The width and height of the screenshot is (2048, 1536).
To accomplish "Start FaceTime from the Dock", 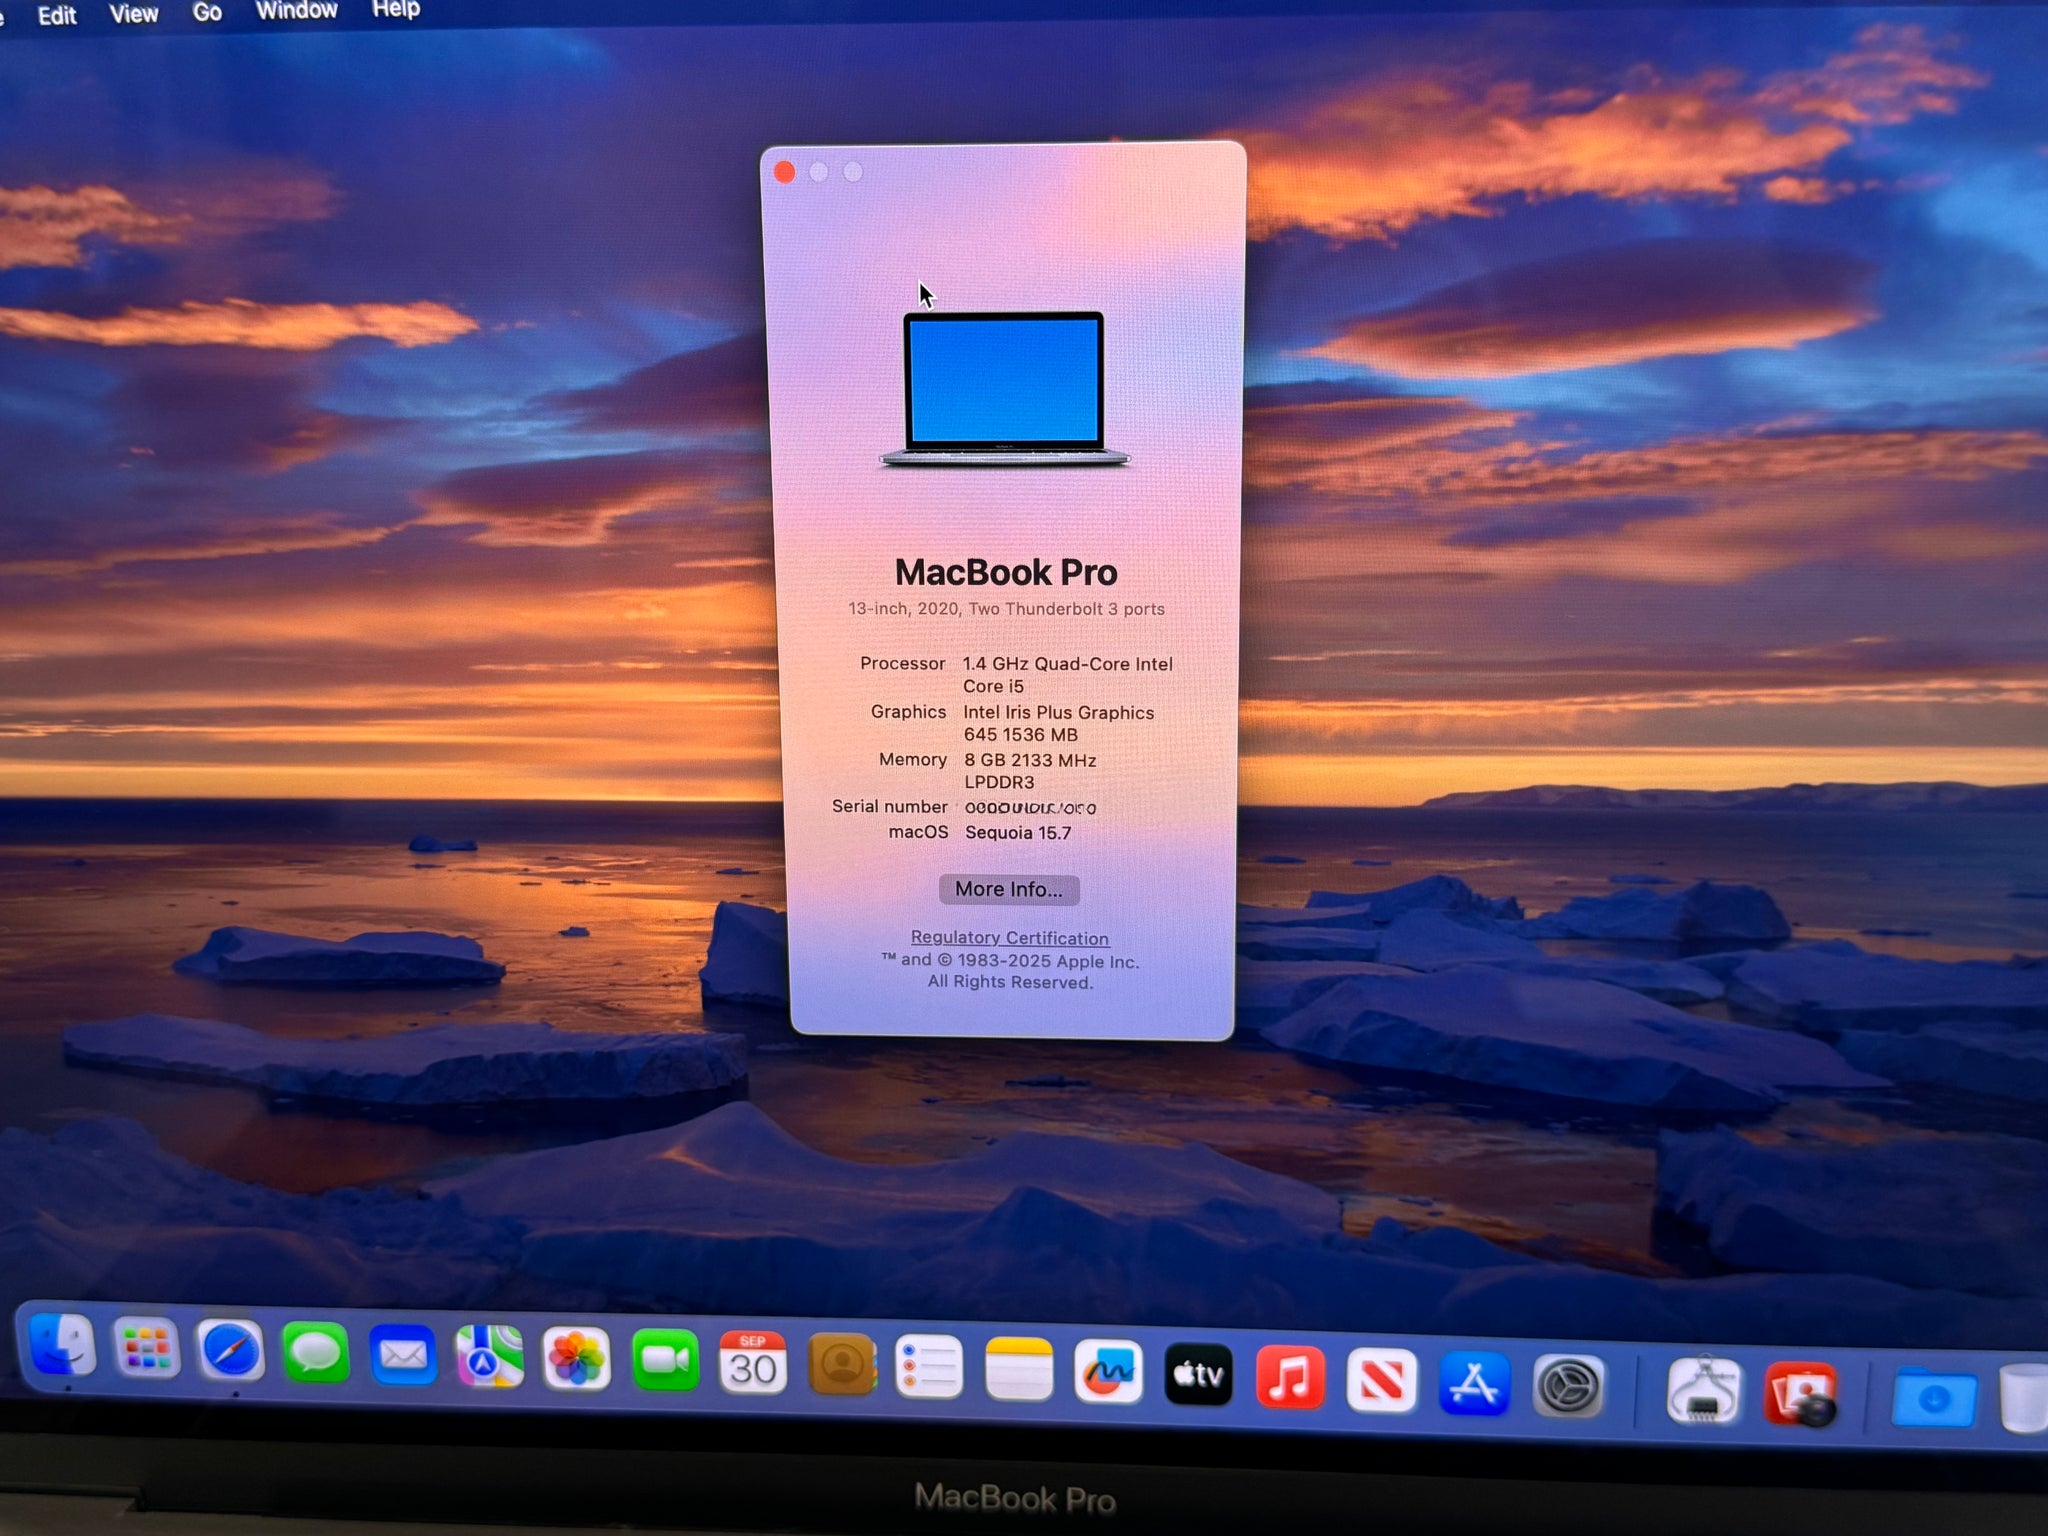I will [665, 1361].
